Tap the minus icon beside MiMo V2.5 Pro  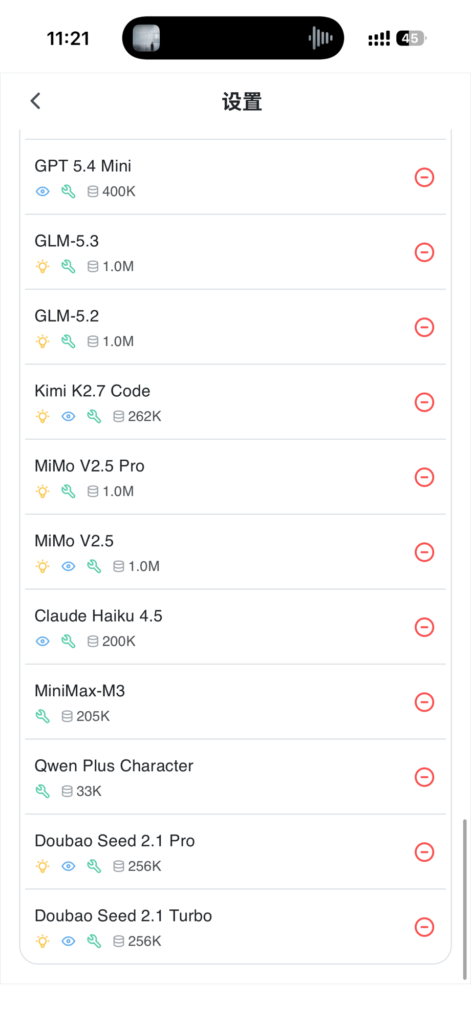425,477
